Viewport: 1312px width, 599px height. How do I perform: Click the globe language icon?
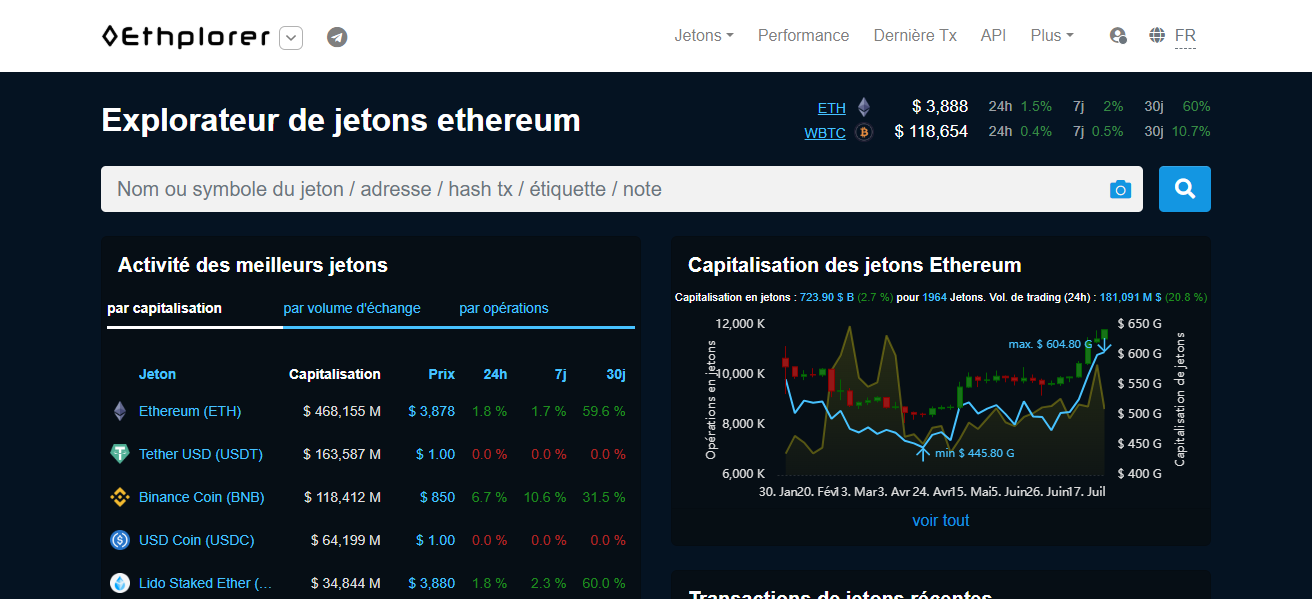click(x=1157, y=36)
